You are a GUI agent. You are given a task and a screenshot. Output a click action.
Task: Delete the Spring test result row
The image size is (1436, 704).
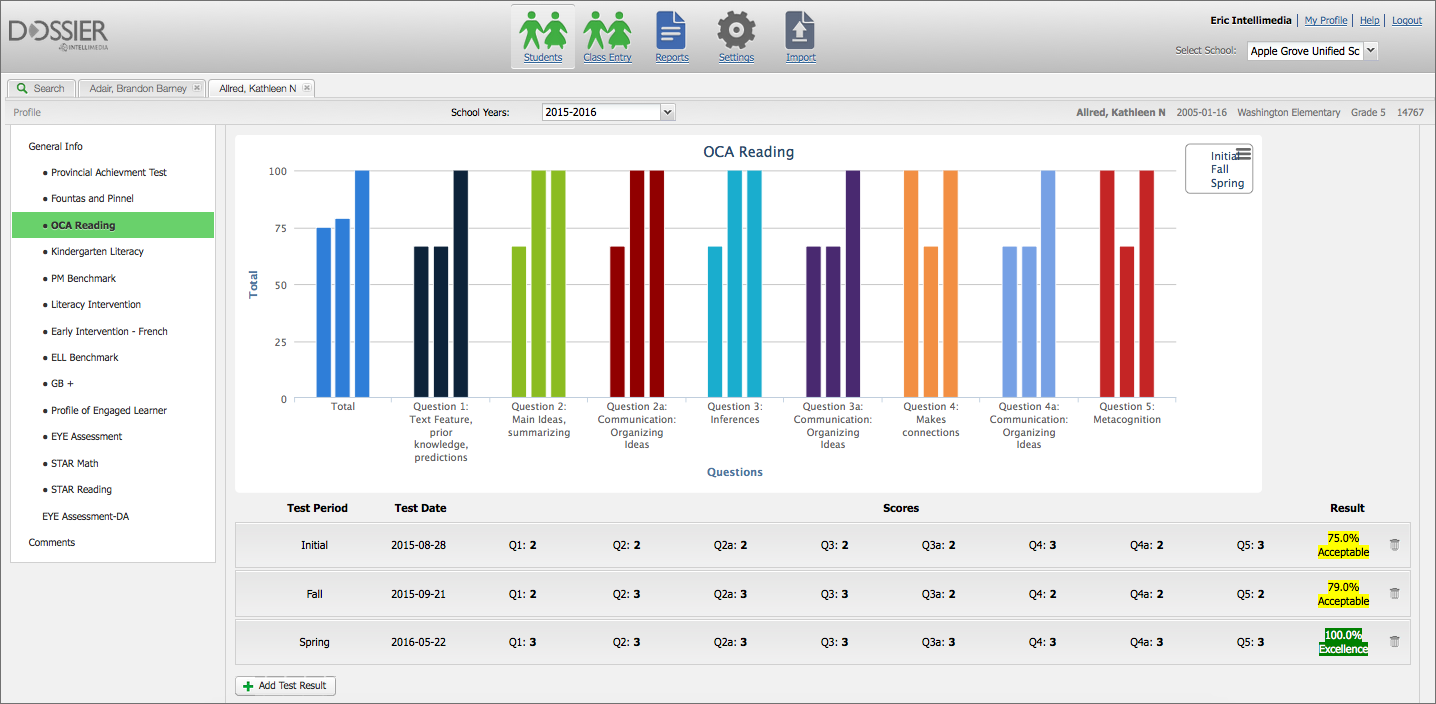(1395, 642)
